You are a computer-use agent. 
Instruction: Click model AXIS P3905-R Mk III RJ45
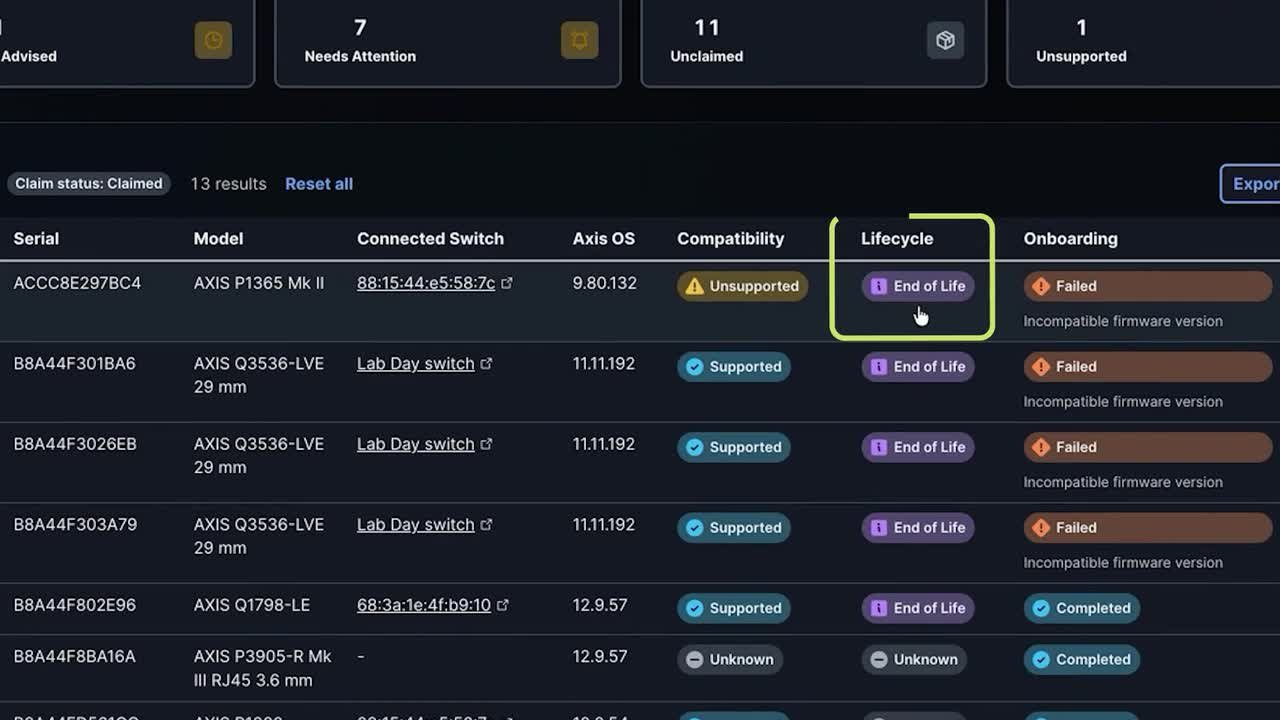coord(263,668)
